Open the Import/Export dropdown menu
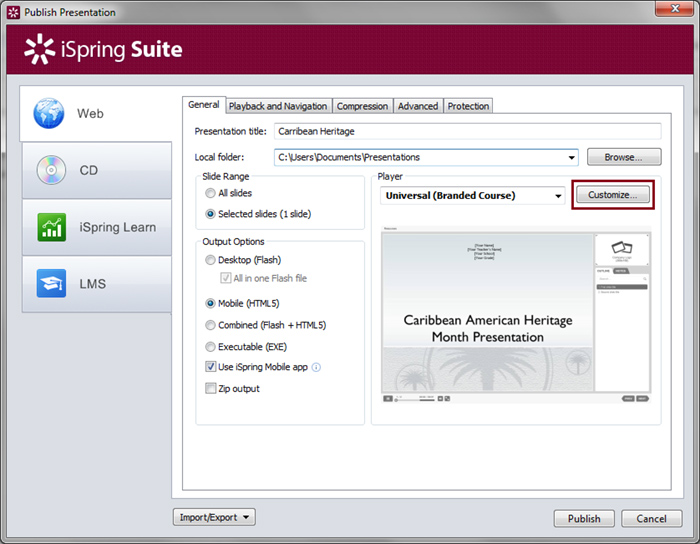 pyautogui.click(x=214, y=517)
